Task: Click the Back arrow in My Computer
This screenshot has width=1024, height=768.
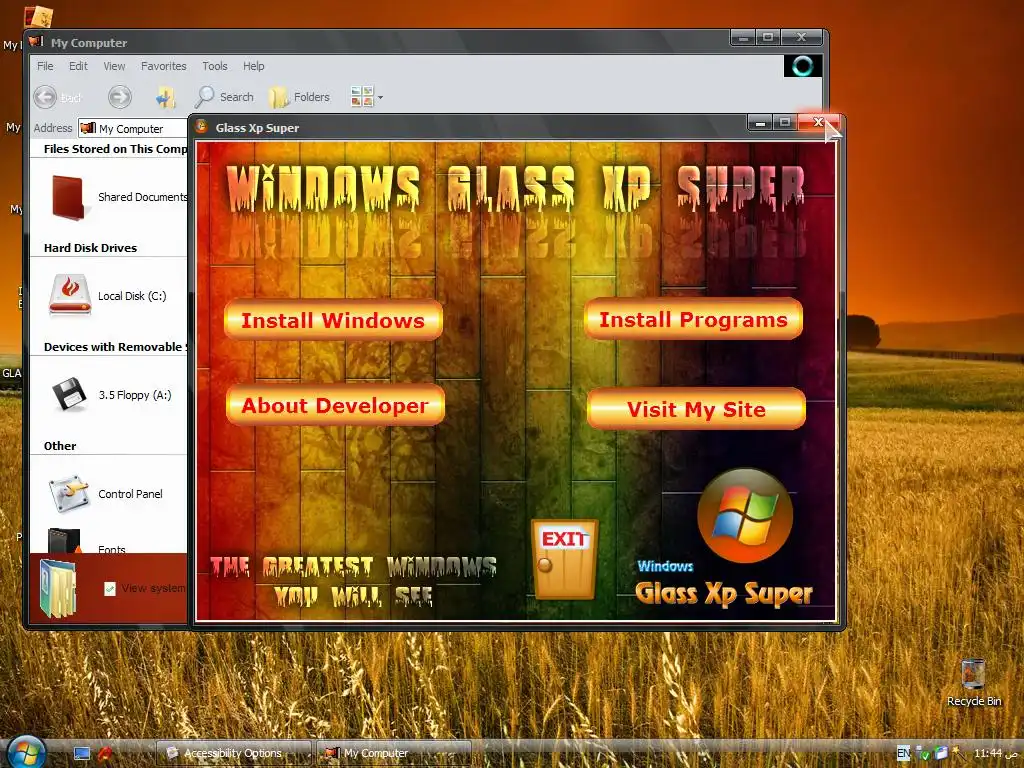Action: coord(45,97)
